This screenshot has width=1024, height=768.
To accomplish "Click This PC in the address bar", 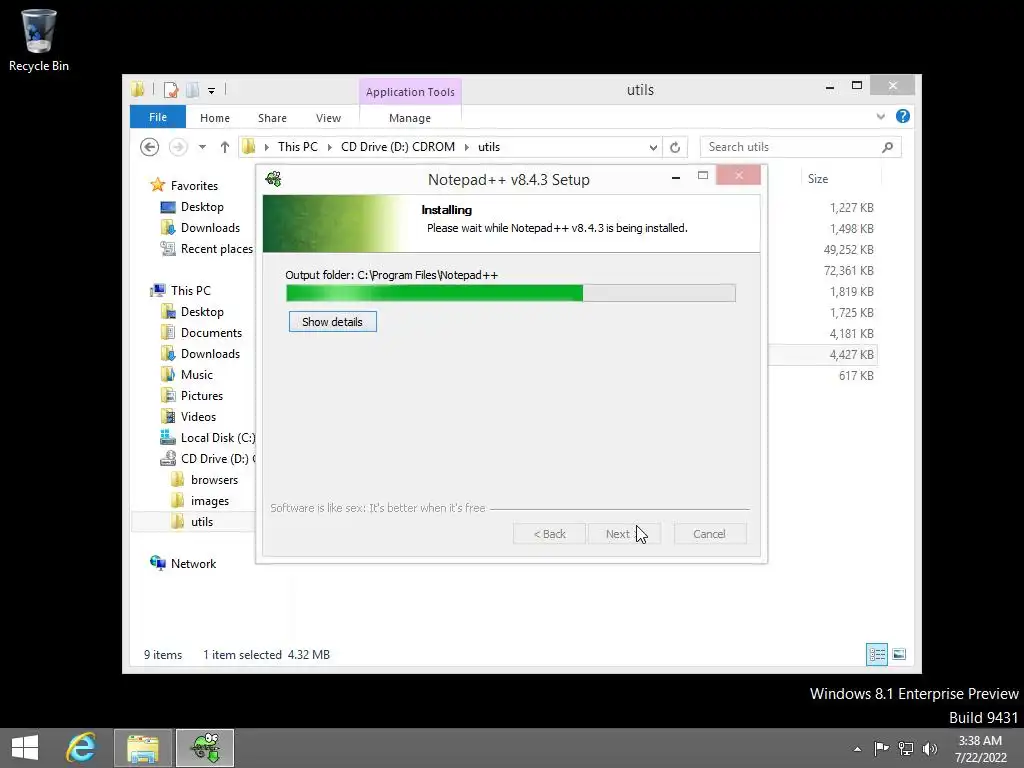I will pos(298,147).
